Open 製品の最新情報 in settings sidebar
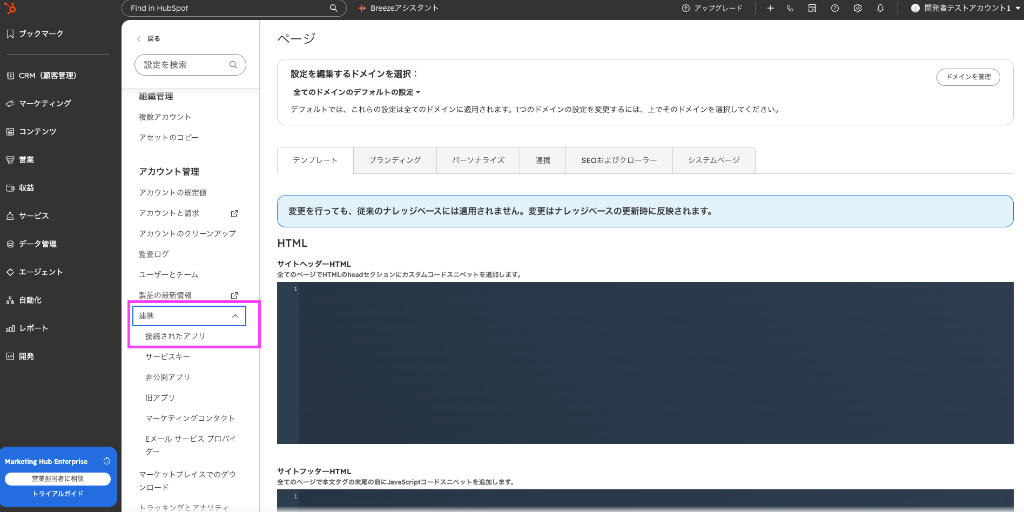1024x512 pixels. pos(165,295)
